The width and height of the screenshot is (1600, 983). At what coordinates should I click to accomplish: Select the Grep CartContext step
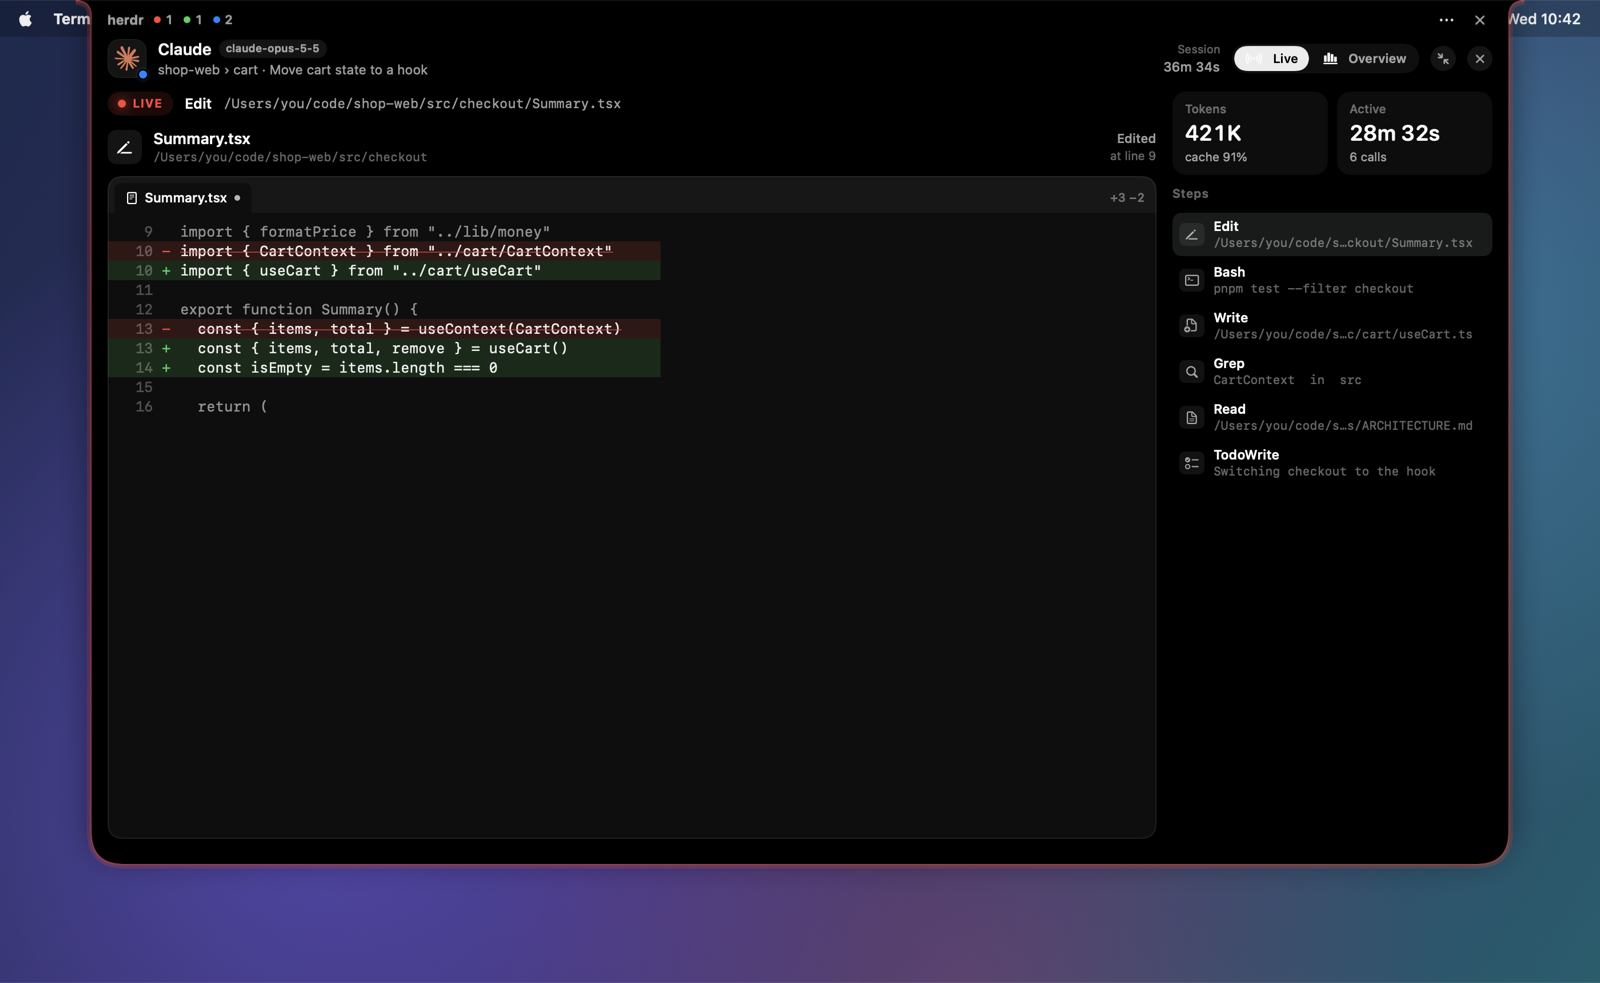pyautogui.click(x=1332, y=371)
